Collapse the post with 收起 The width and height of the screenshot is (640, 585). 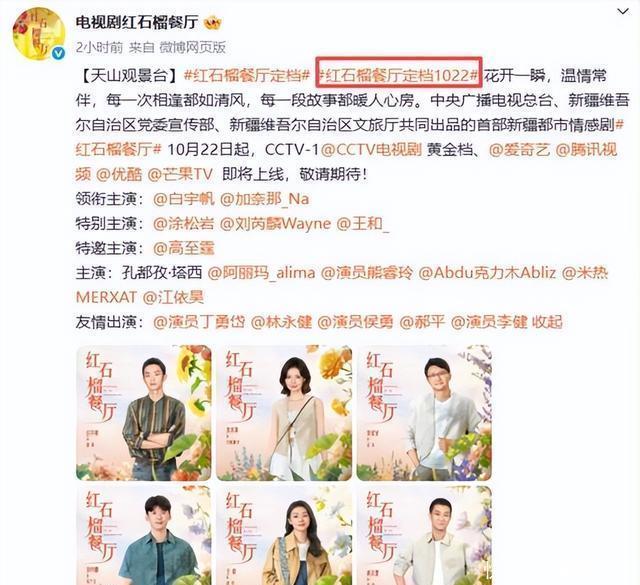547,322
